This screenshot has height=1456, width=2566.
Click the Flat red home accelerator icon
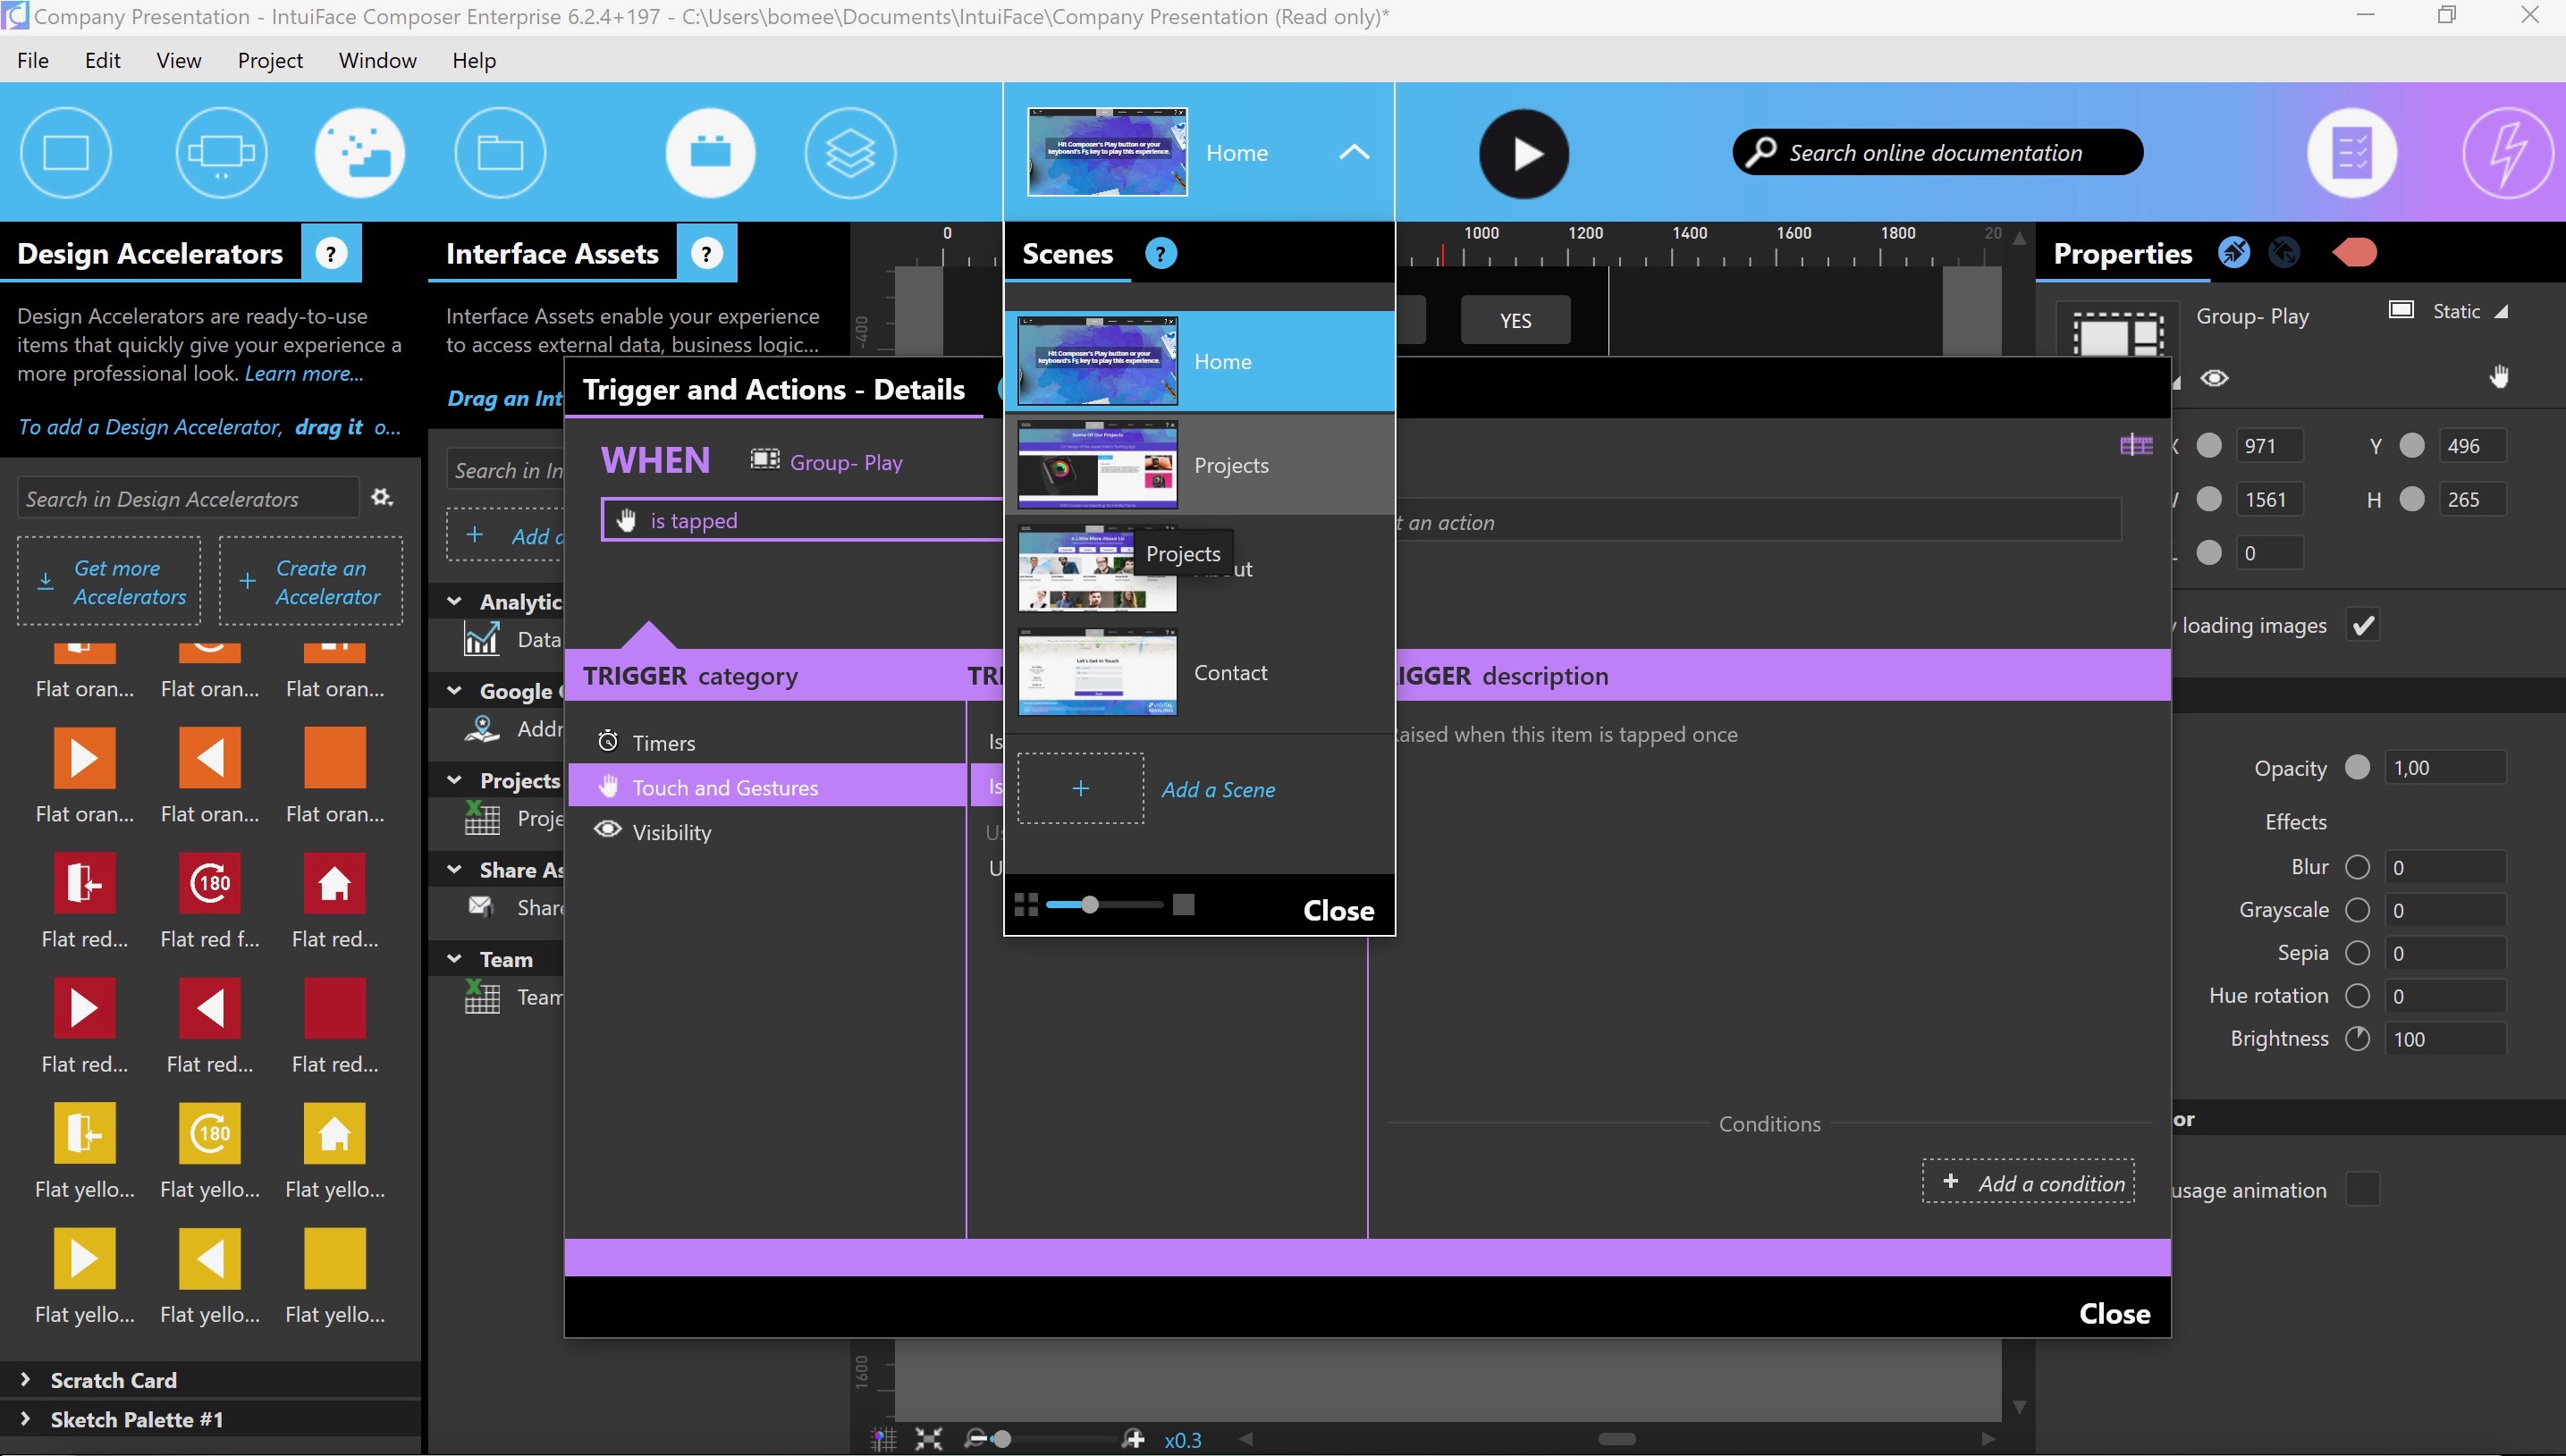point(334,884)
